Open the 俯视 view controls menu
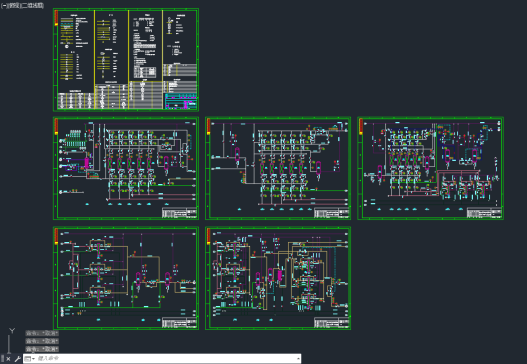 click(13, 5)
